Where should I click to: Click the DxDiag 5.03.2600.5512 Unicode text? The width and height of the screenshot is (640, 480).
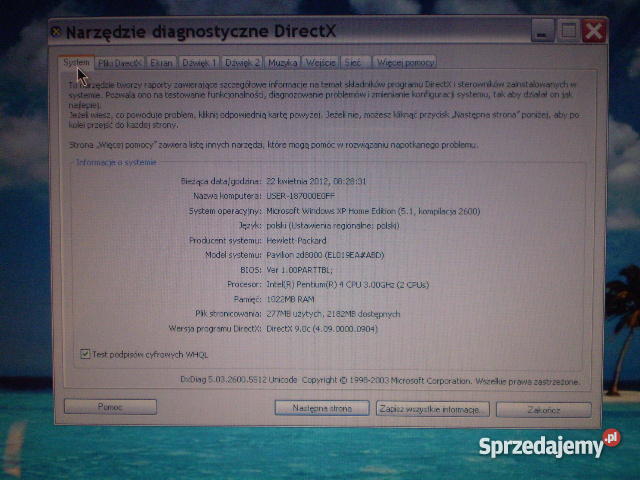tap(239, 380)
